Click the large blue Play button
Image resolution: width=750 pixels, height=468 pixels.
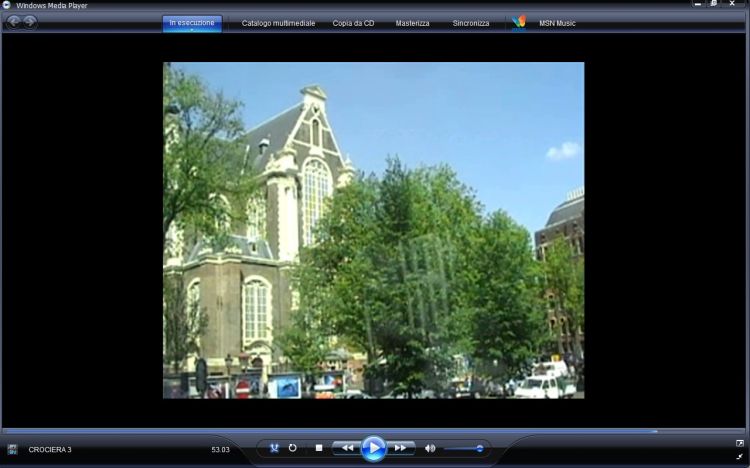[x=373, y=448]
